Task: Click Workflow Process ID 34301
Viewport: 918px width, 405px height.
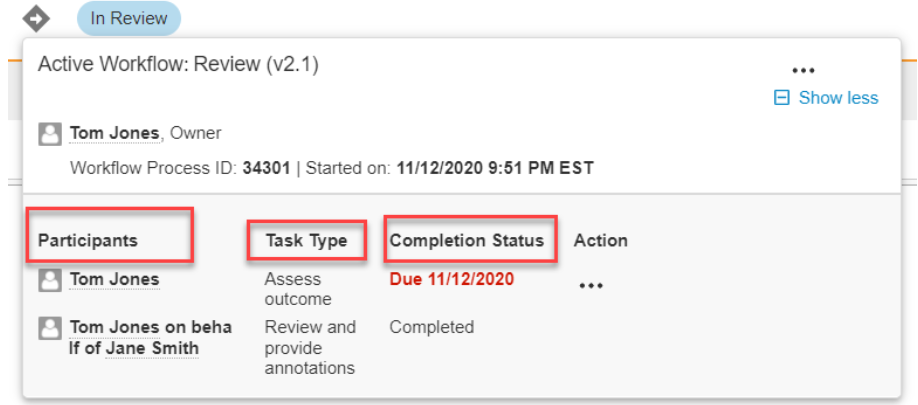Action: coord(266,169)
